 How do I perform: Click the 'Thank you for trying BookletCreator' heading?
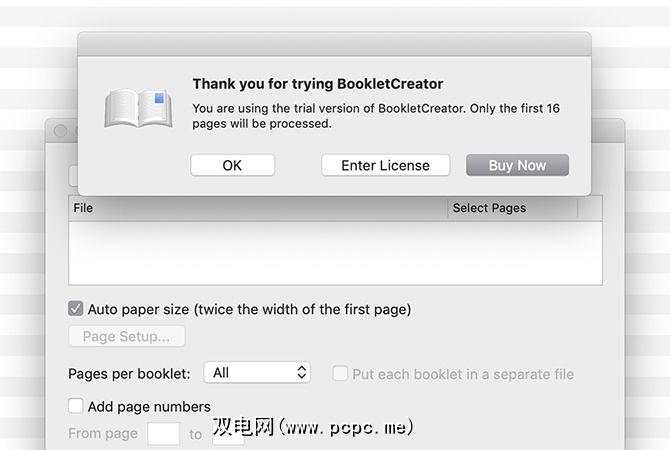point(317,84)
